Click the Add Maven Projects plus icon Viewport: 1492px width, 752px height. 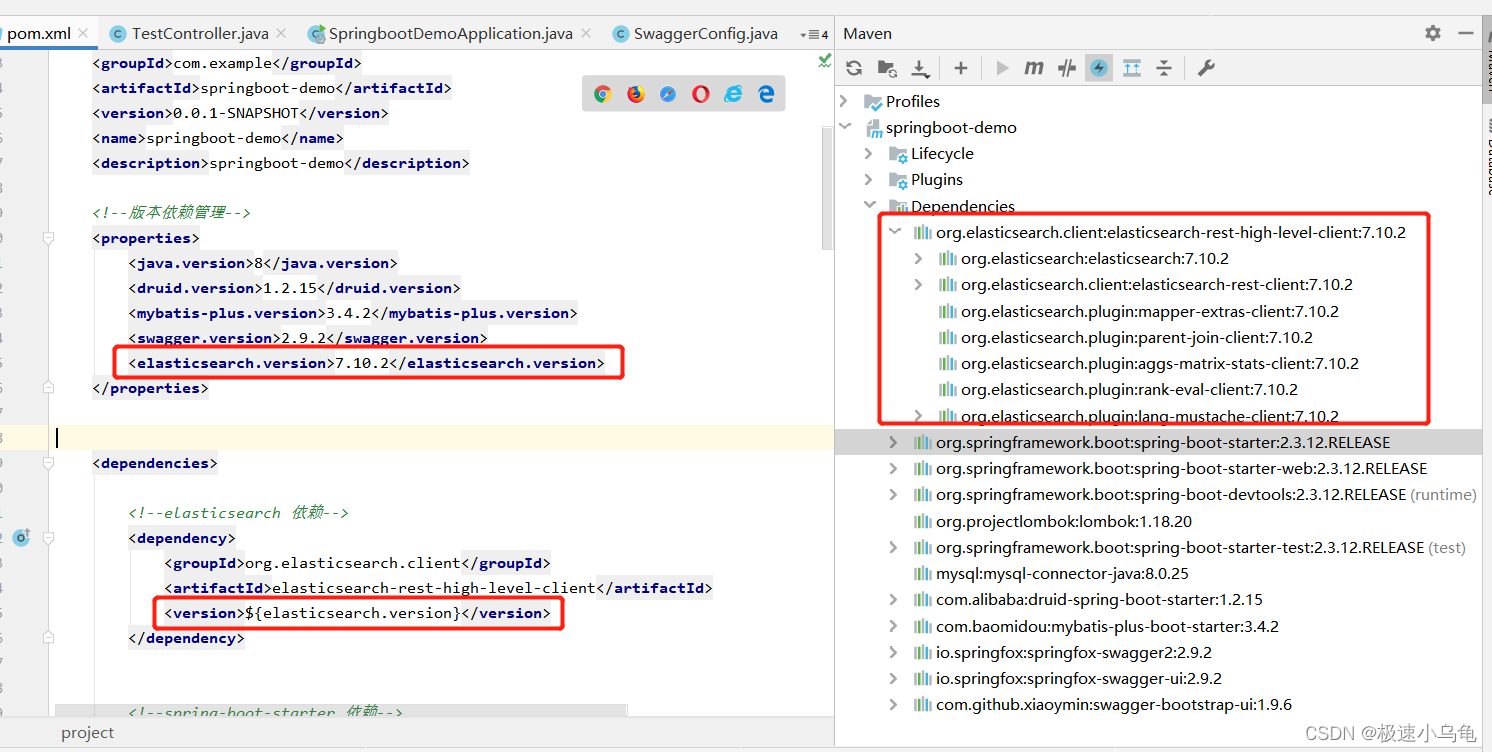click(x=960, y=68)
